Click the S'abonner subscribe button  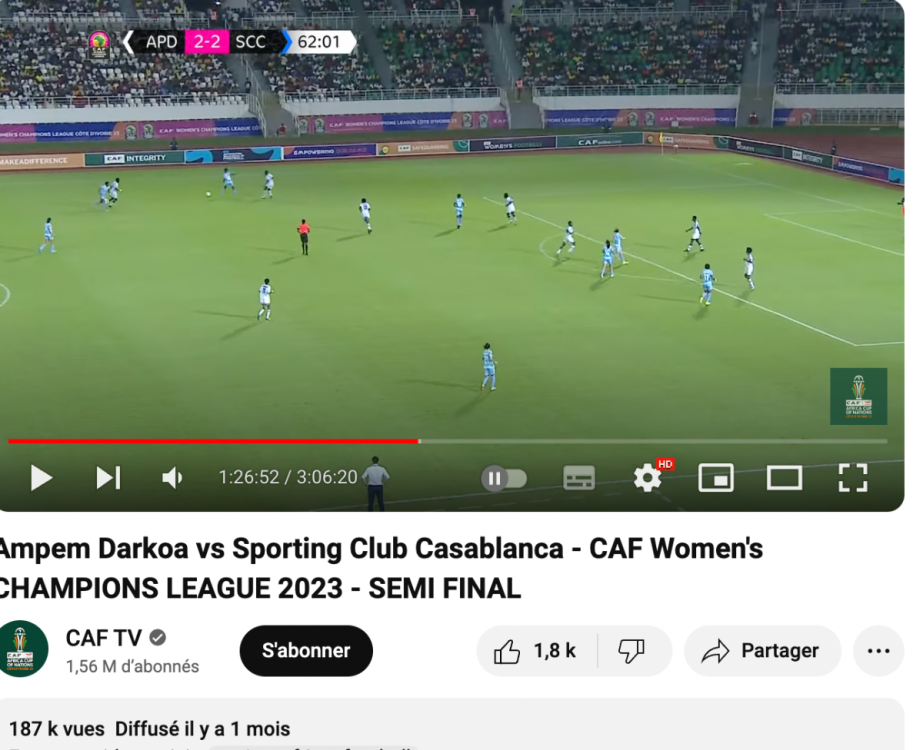(x=306, y=651)
